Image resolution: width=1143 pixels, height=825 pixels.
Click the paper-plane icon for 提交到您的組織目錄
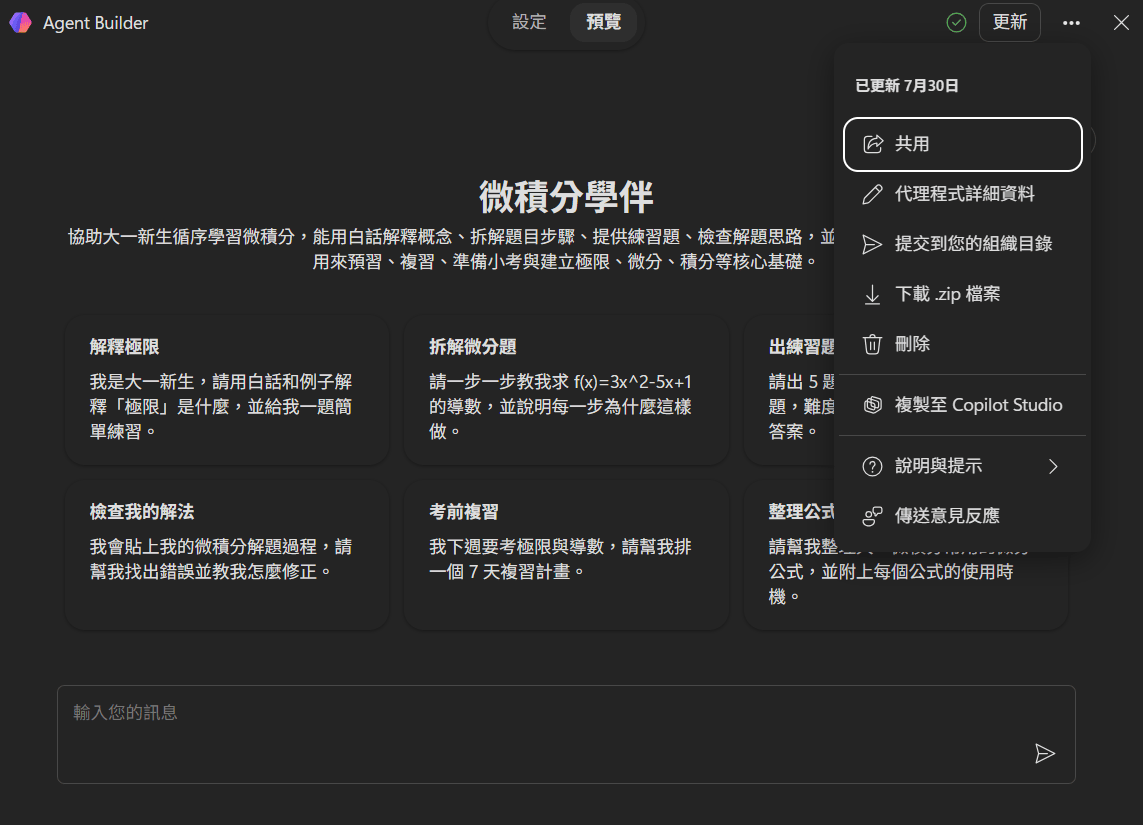873,244
